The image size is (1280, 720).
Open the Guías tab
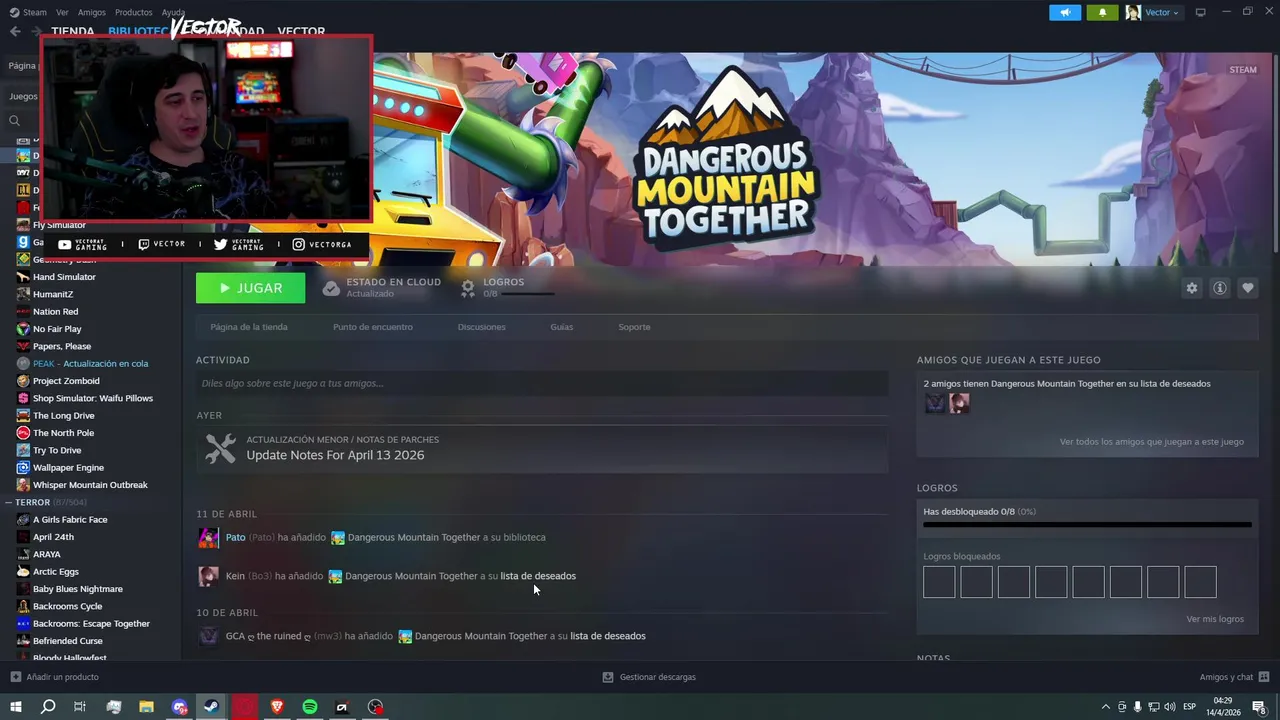561,327
